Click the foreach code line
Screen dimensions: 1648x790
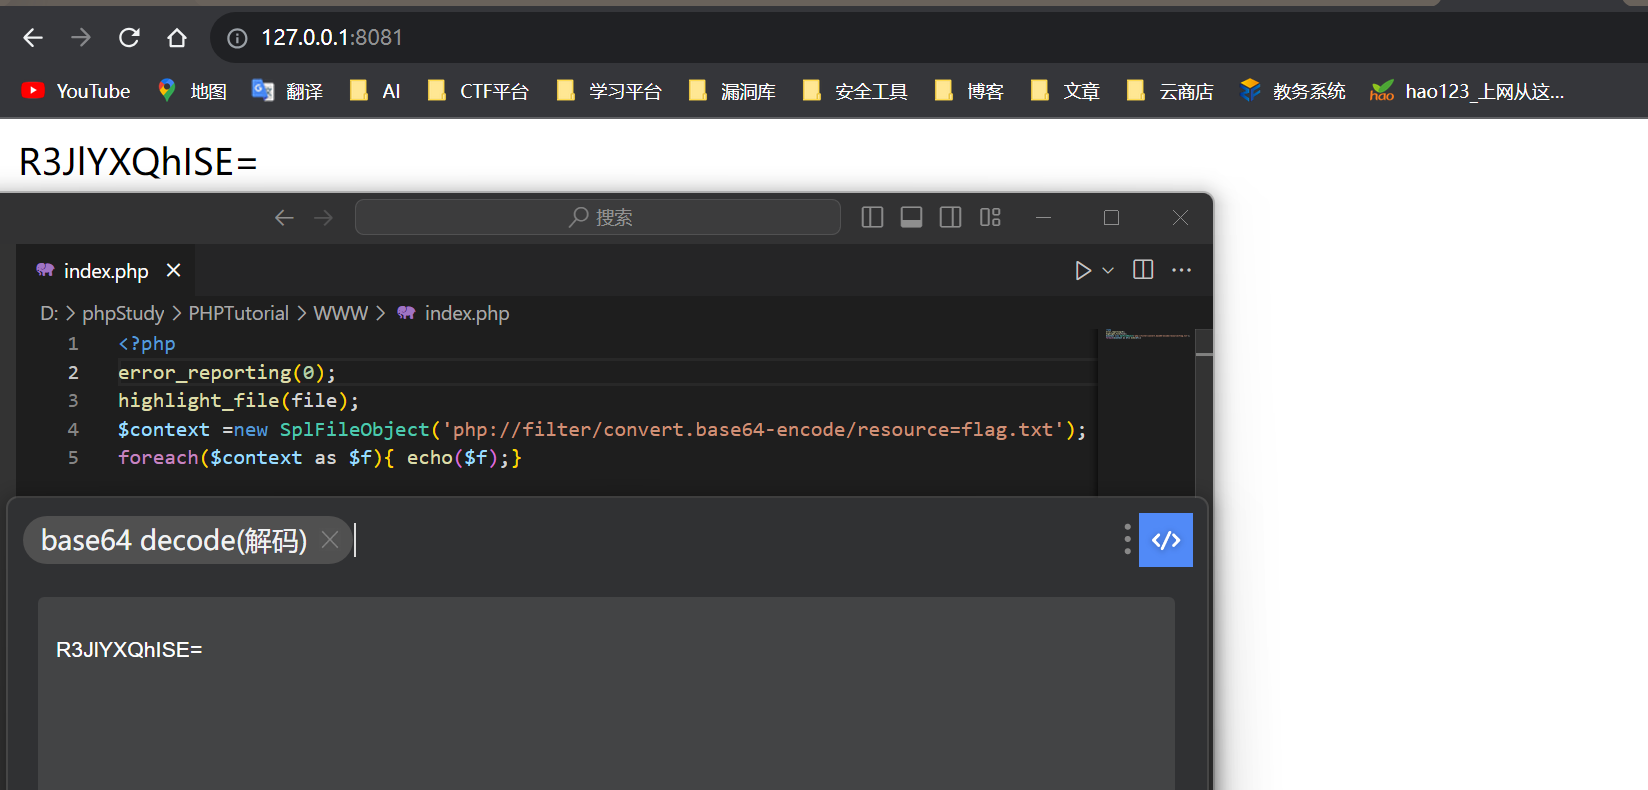point(320,458)
